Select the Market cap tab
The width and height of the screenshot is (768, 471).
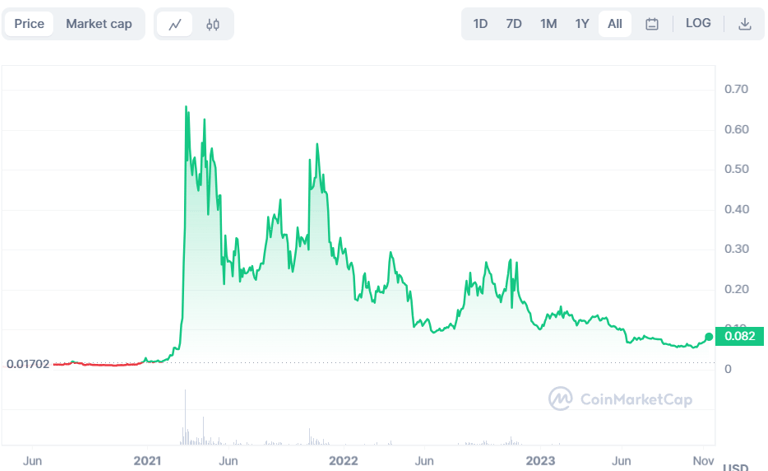coord(99,24)
